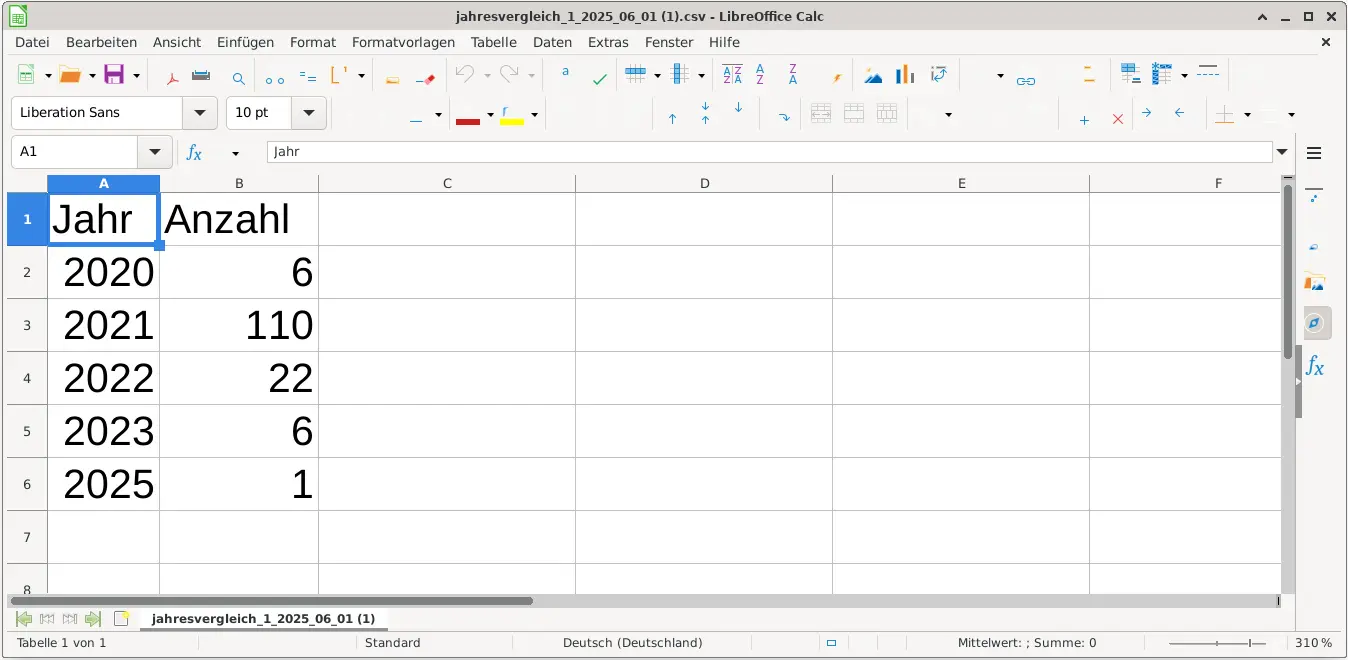This screenshot has width=1348, height=660.
Task: Toggle print preview magnifier icon
Action: [238, 77]
